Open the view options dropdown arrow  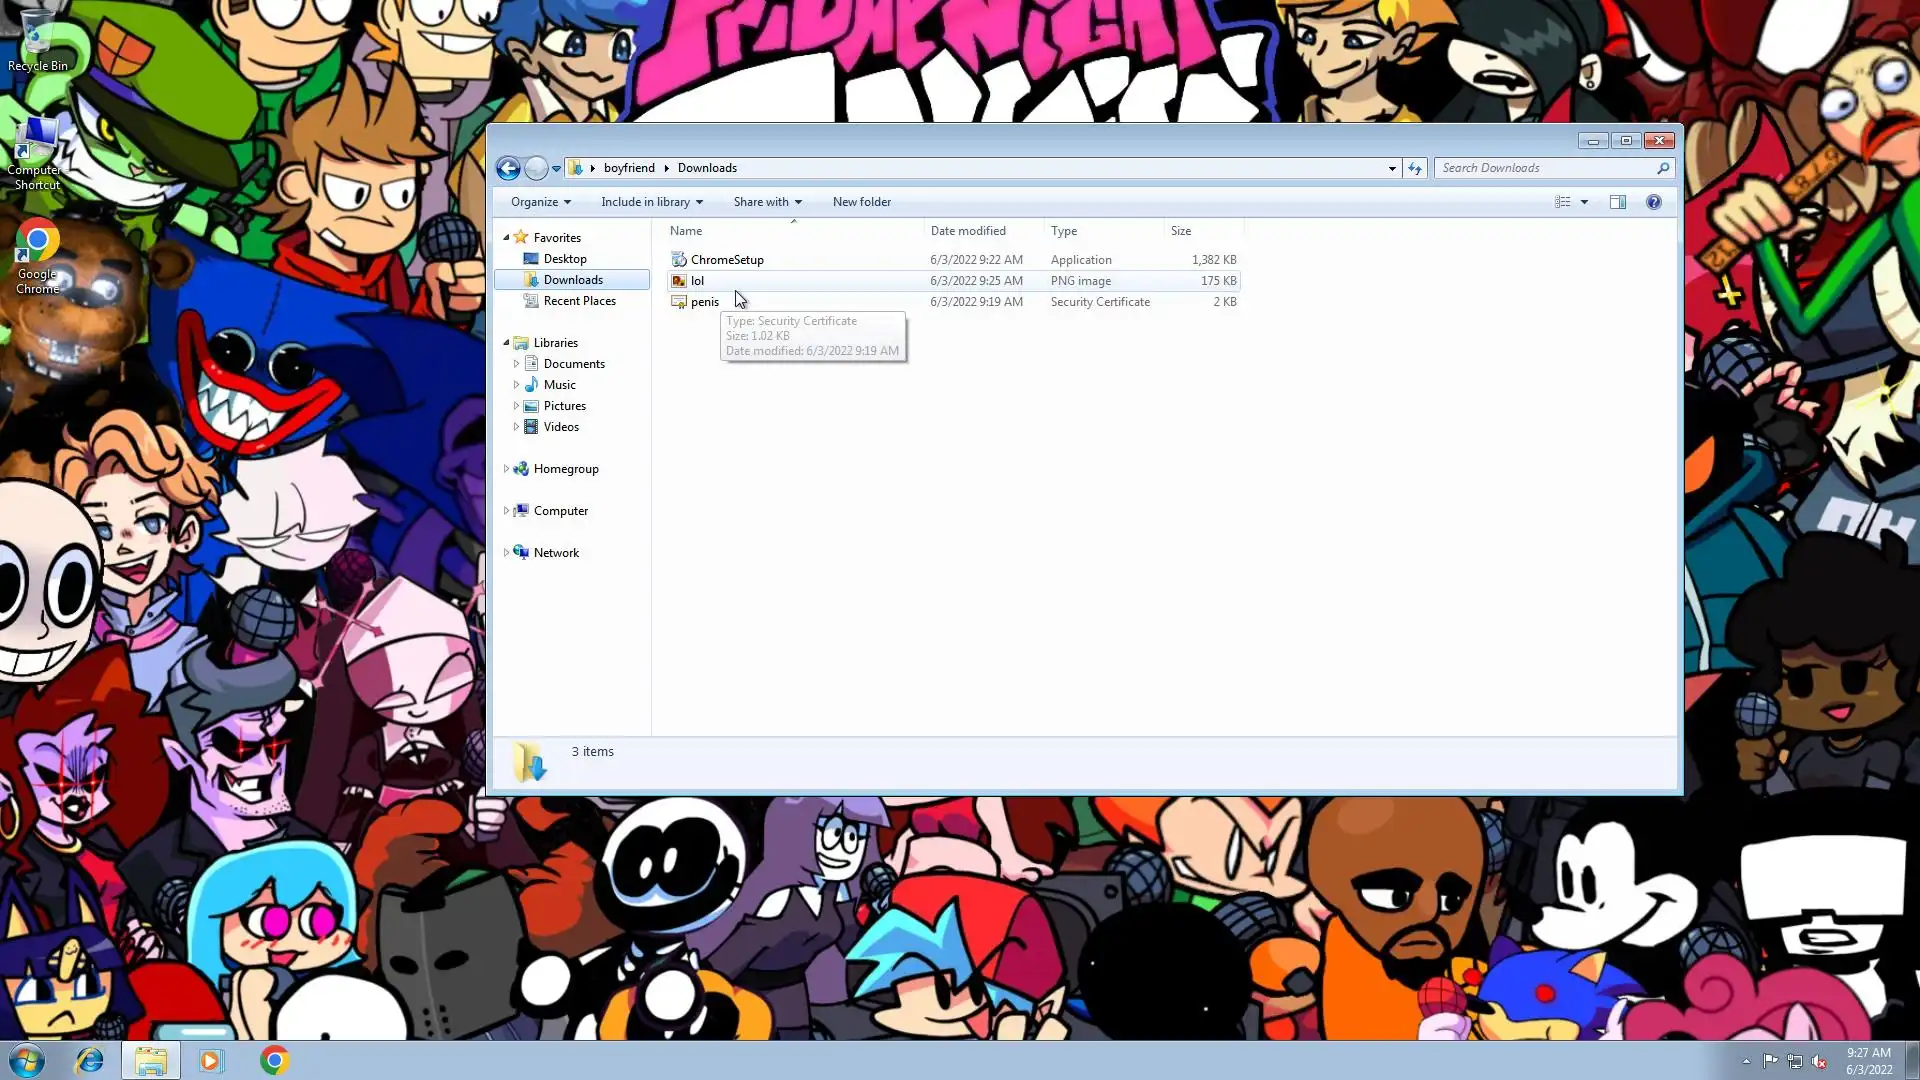(x=1584, y=202)
